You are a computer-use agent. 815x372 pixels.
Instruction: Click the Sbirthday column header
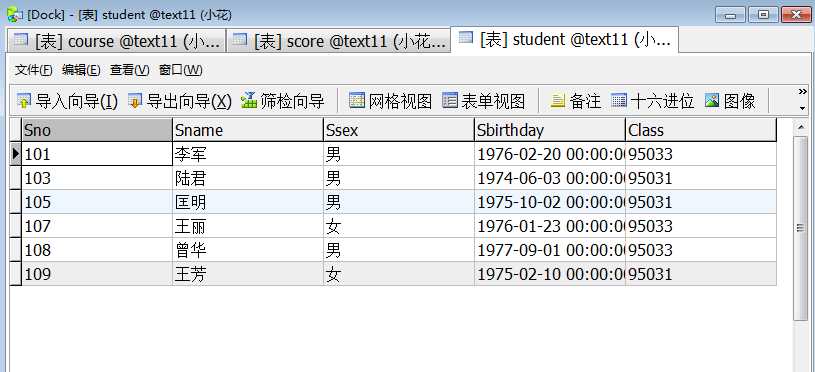(x=550, y=130)
